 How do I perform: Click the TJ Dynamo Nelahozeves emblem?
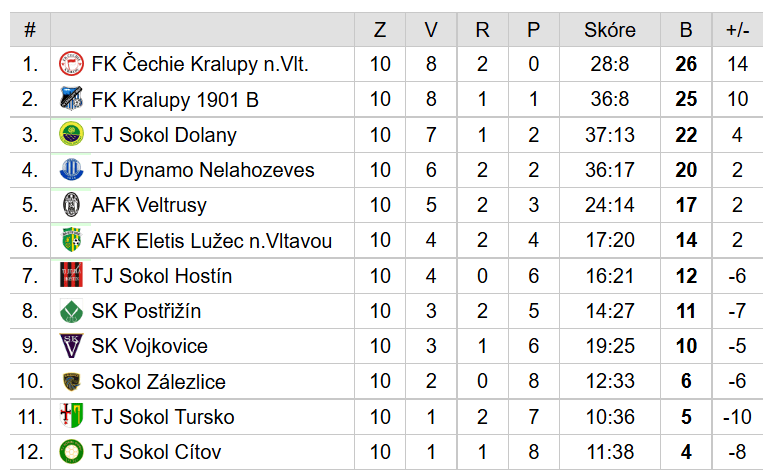click(71, 170)
